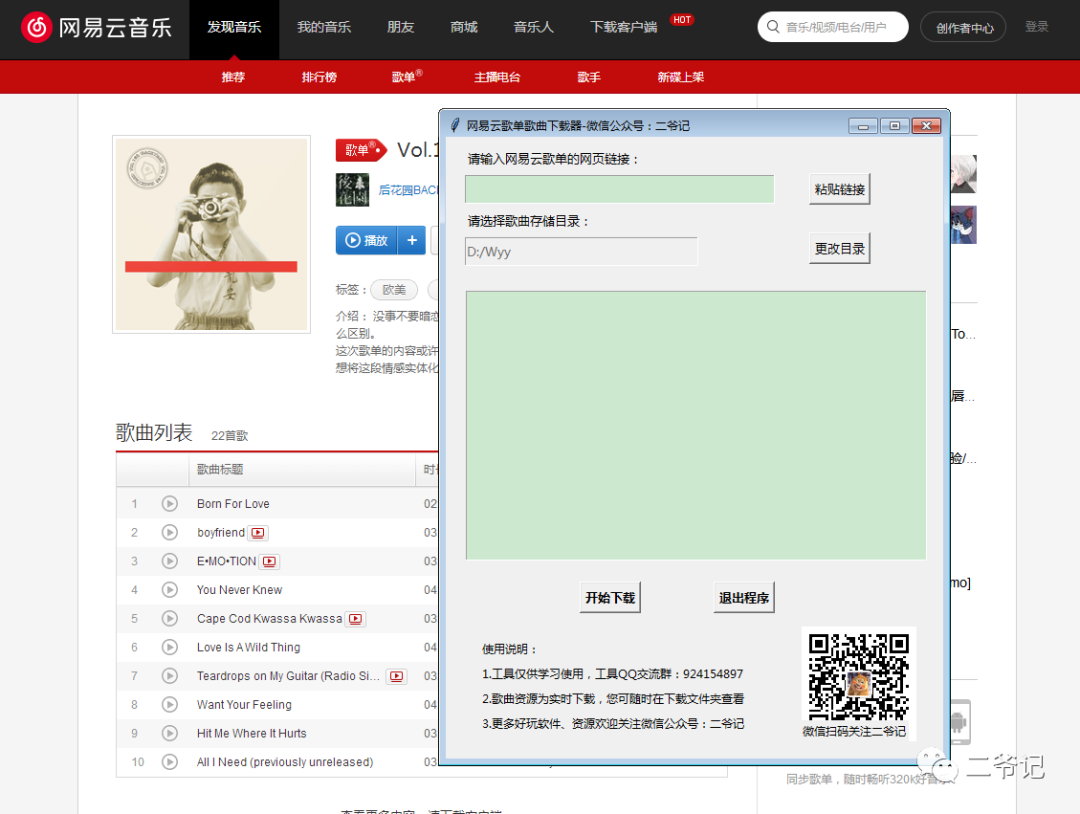Click the D:/Wyy storage directory field
This screenshot has height=814, width=1080.
(x=581, y=251)
